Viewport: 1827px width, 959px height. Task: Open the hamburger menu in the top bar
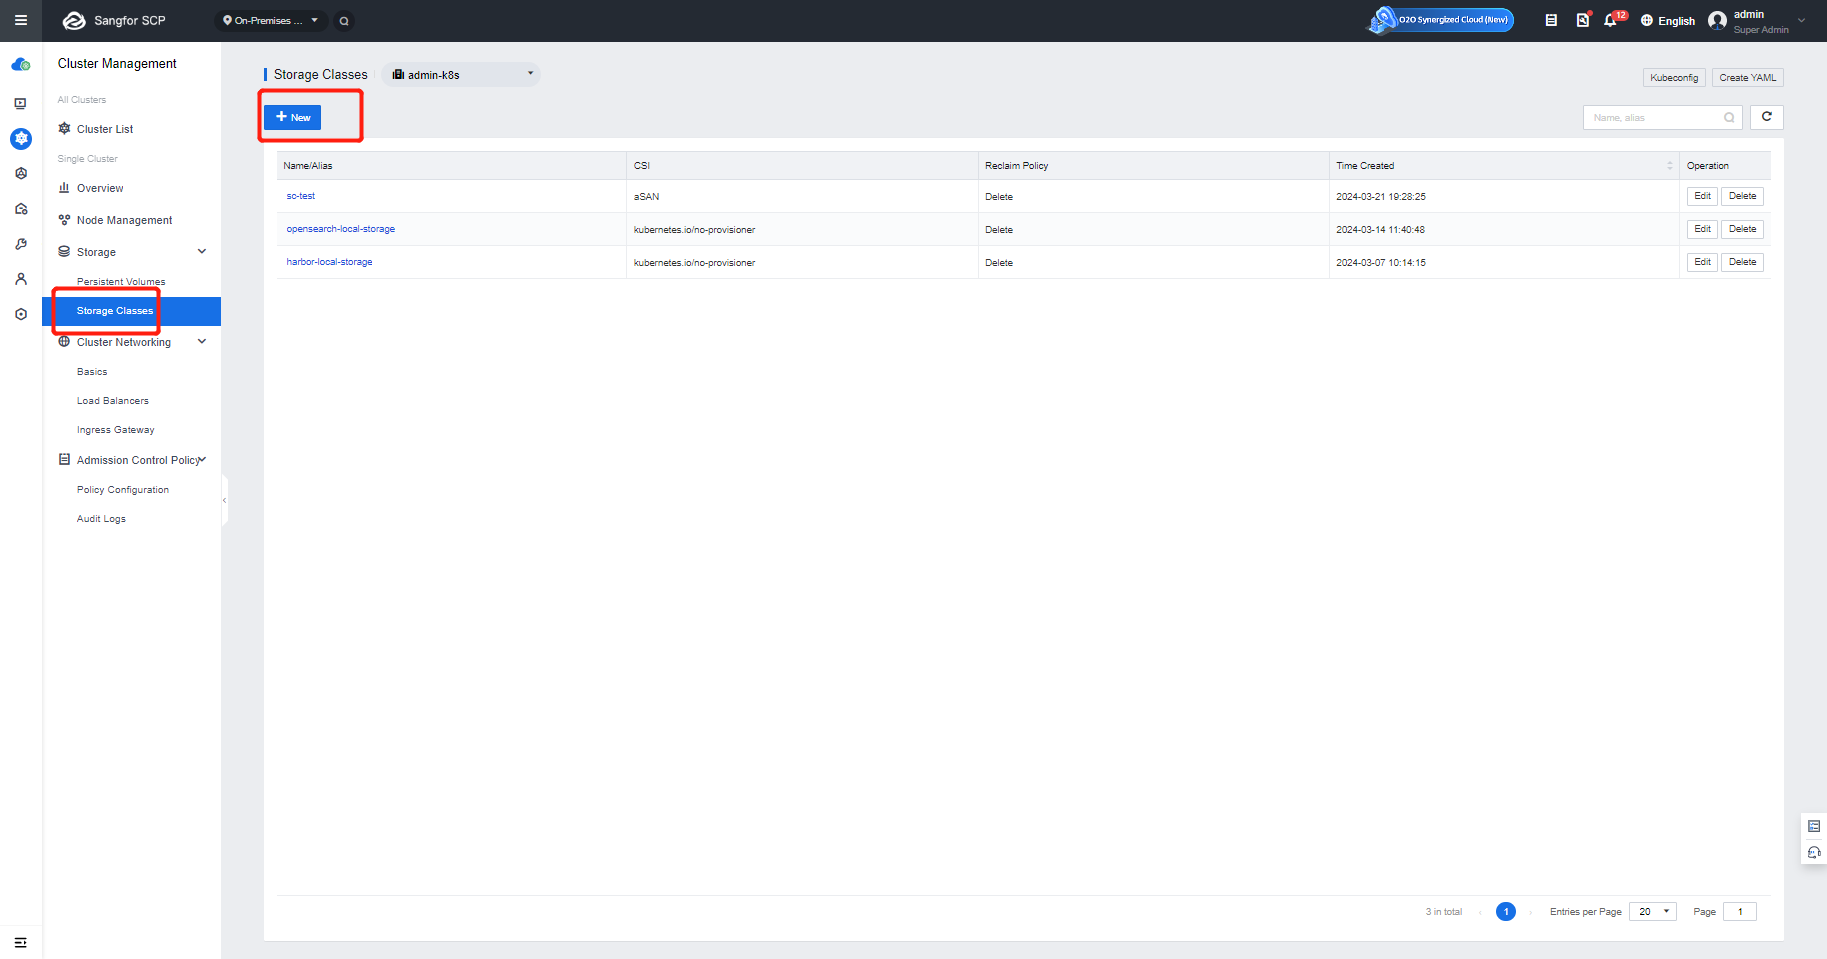(20, 20)
